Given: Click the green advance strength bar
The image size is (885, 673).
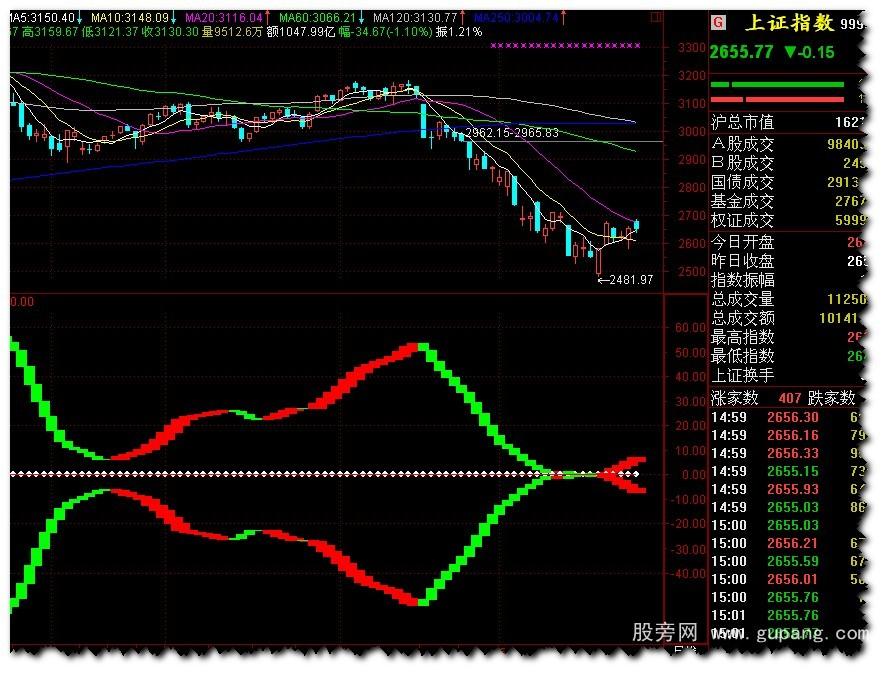Looking at the screenshot, I should click(x=778, y=84).
